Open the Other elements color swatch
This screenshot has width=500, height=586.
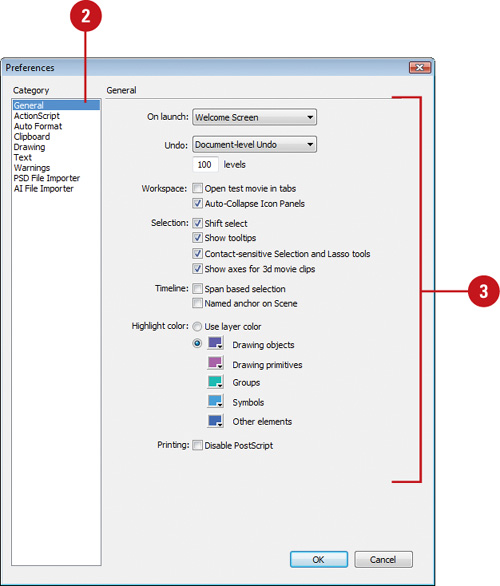click(216, 421)
